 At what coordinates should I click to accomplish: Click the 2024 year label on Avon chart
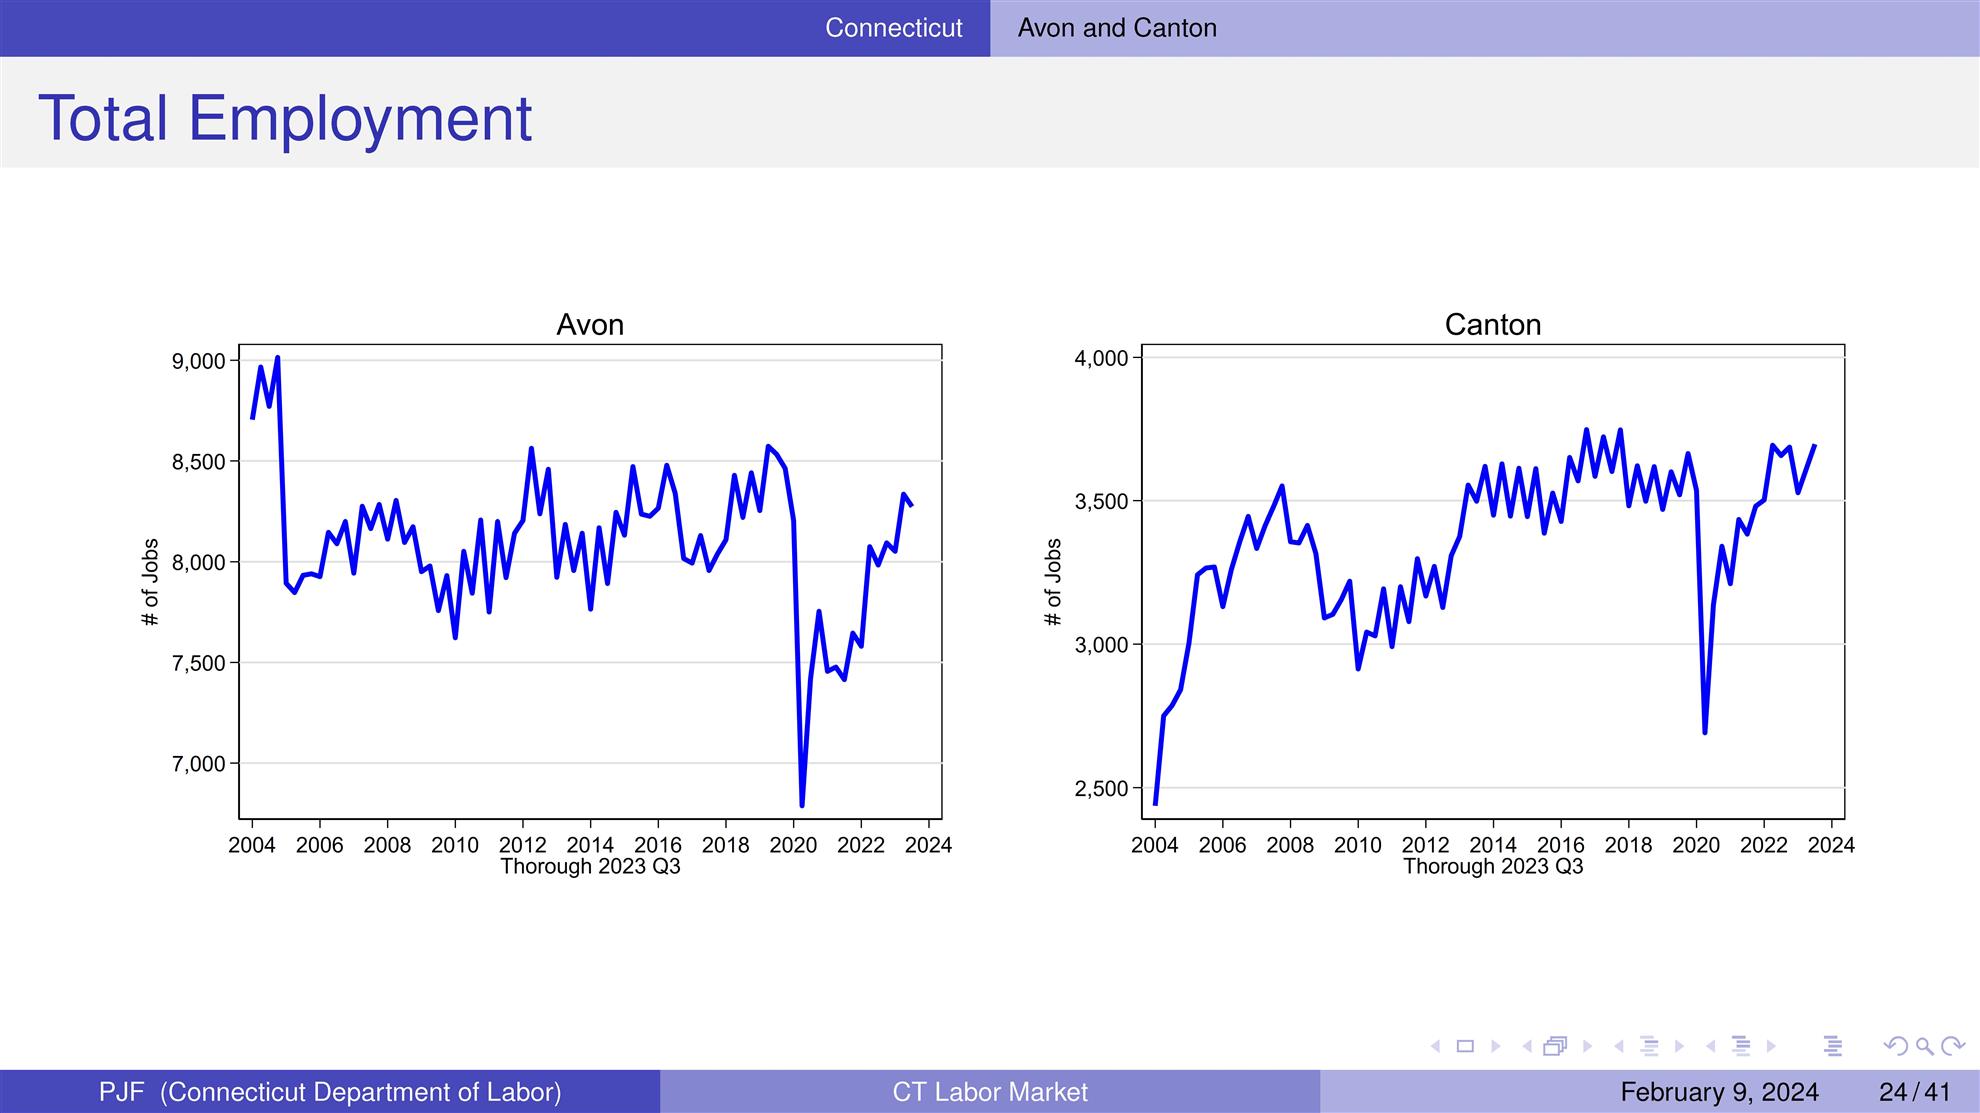coord(929,845)
